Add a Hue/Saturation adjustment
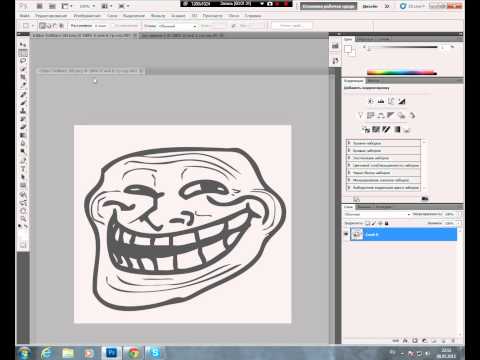 (370, 115)
